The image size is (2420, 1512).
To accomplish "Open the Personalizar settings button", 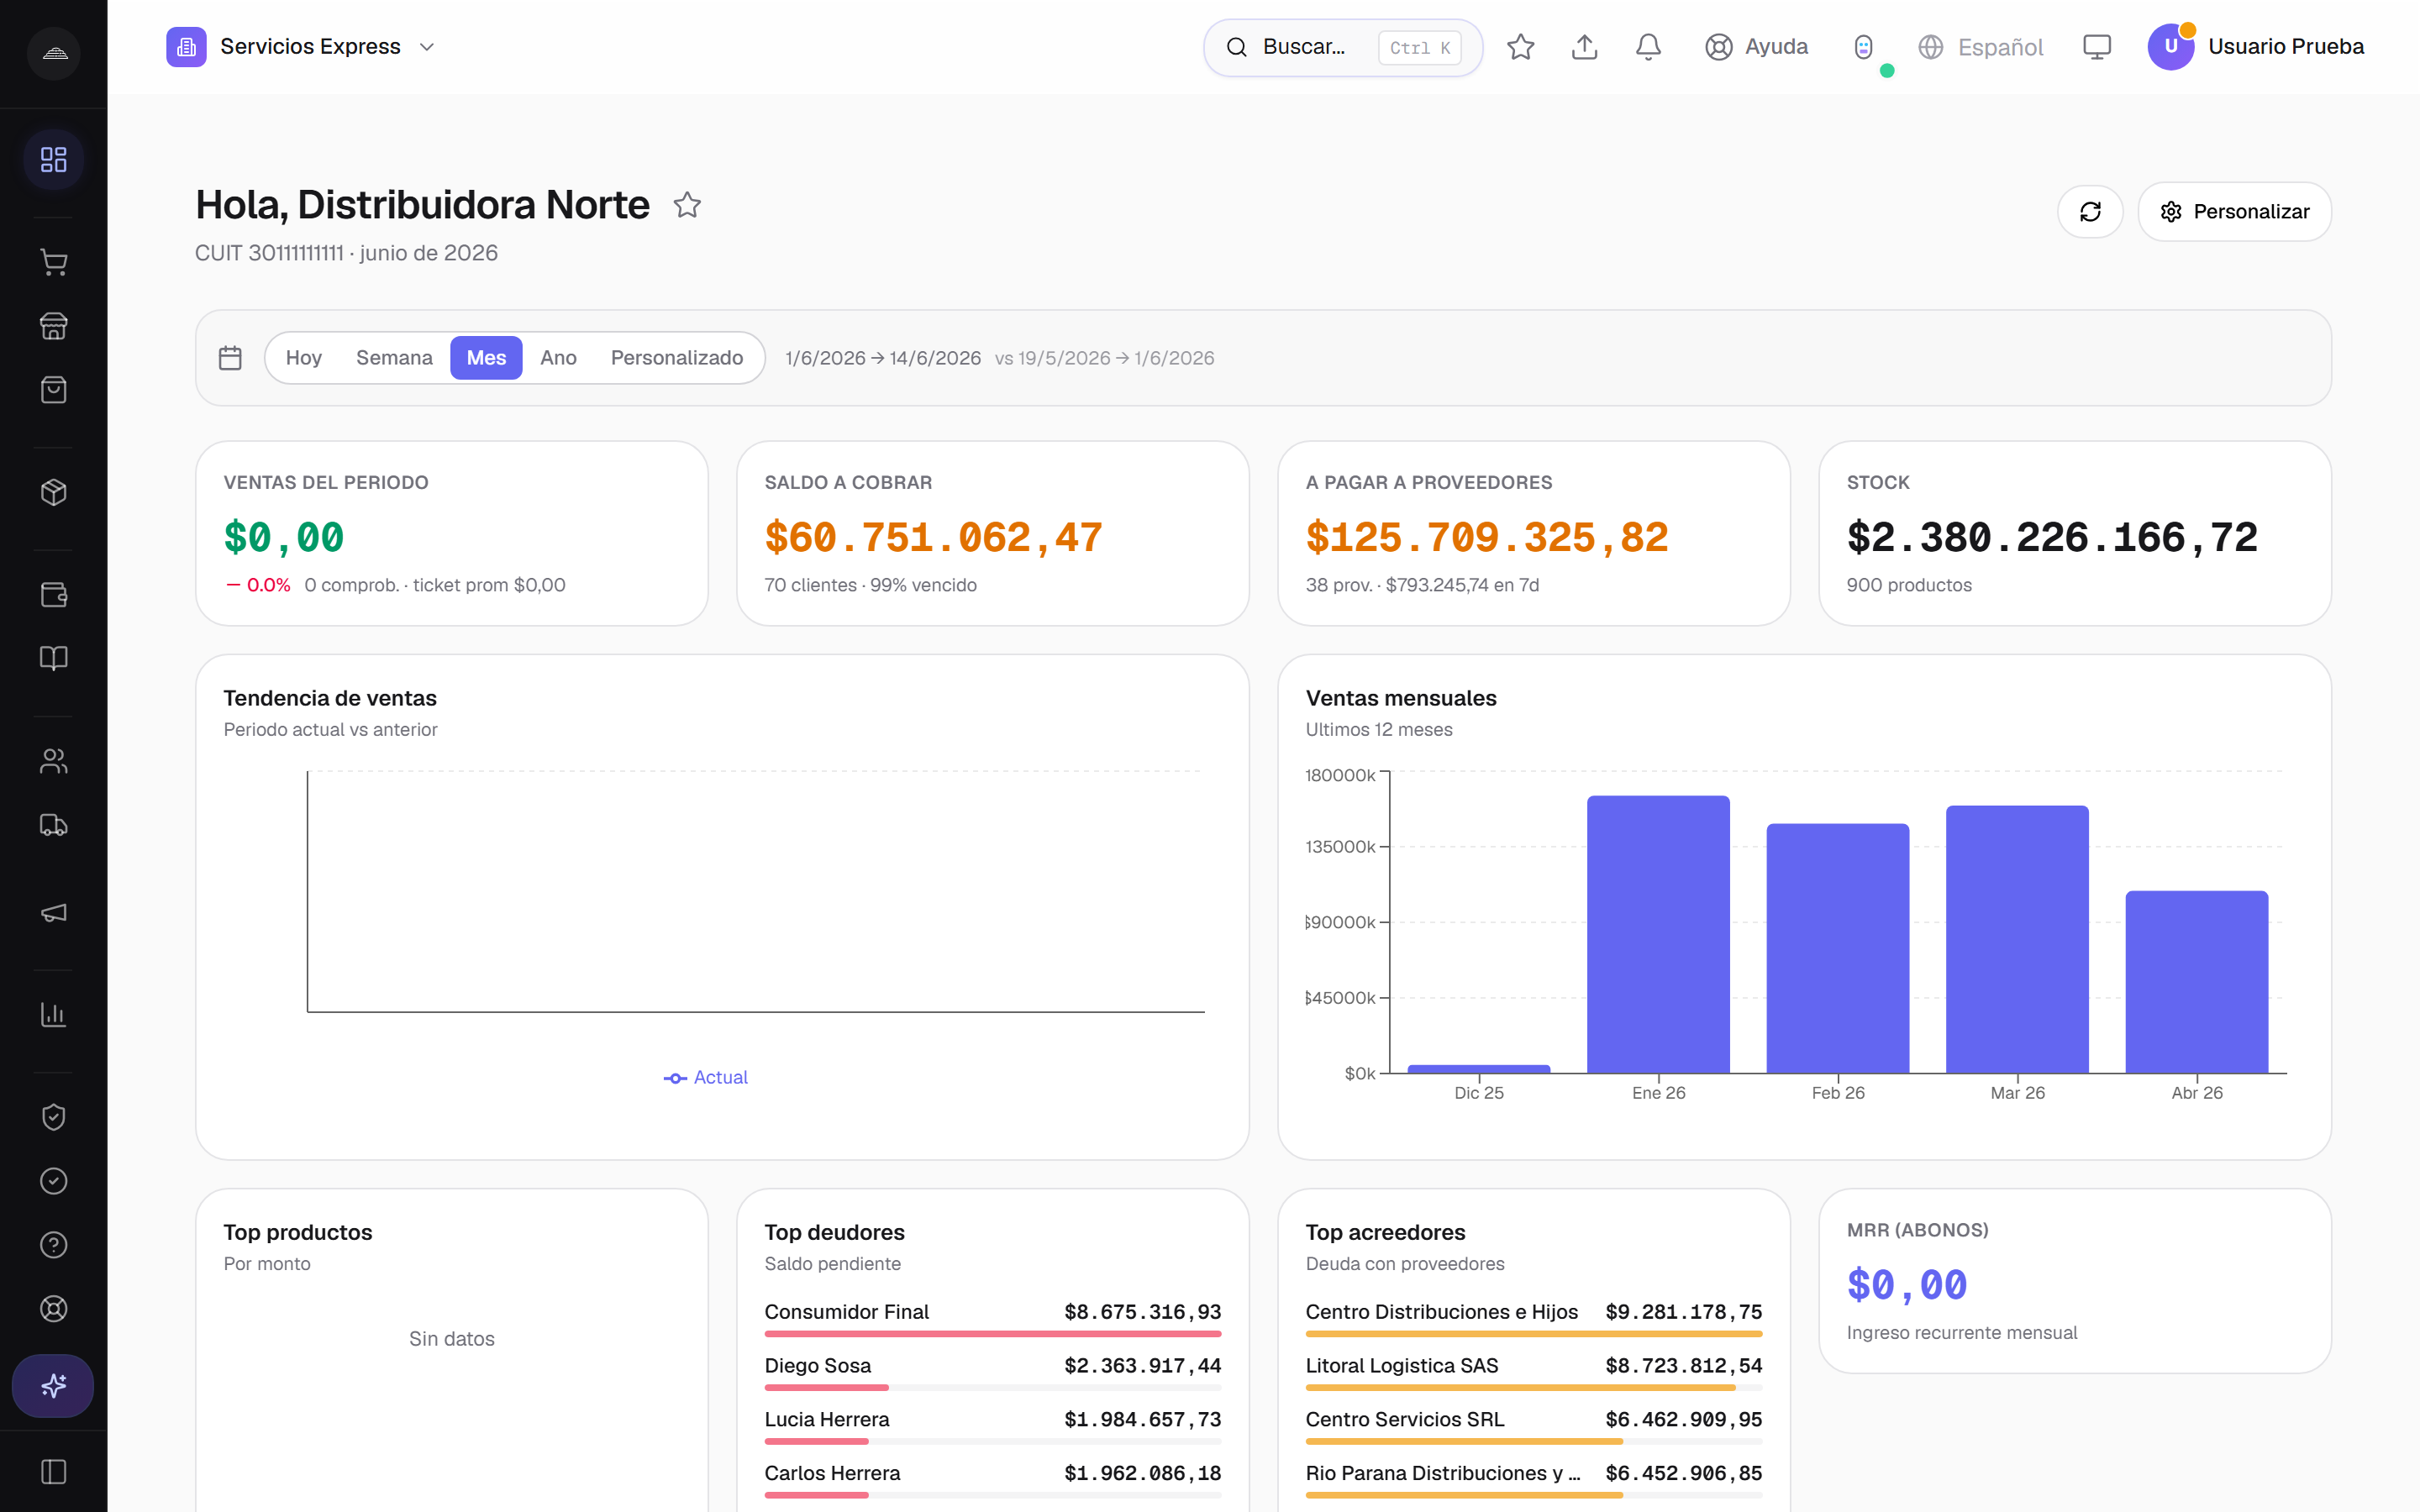I will click(2234, 212).
